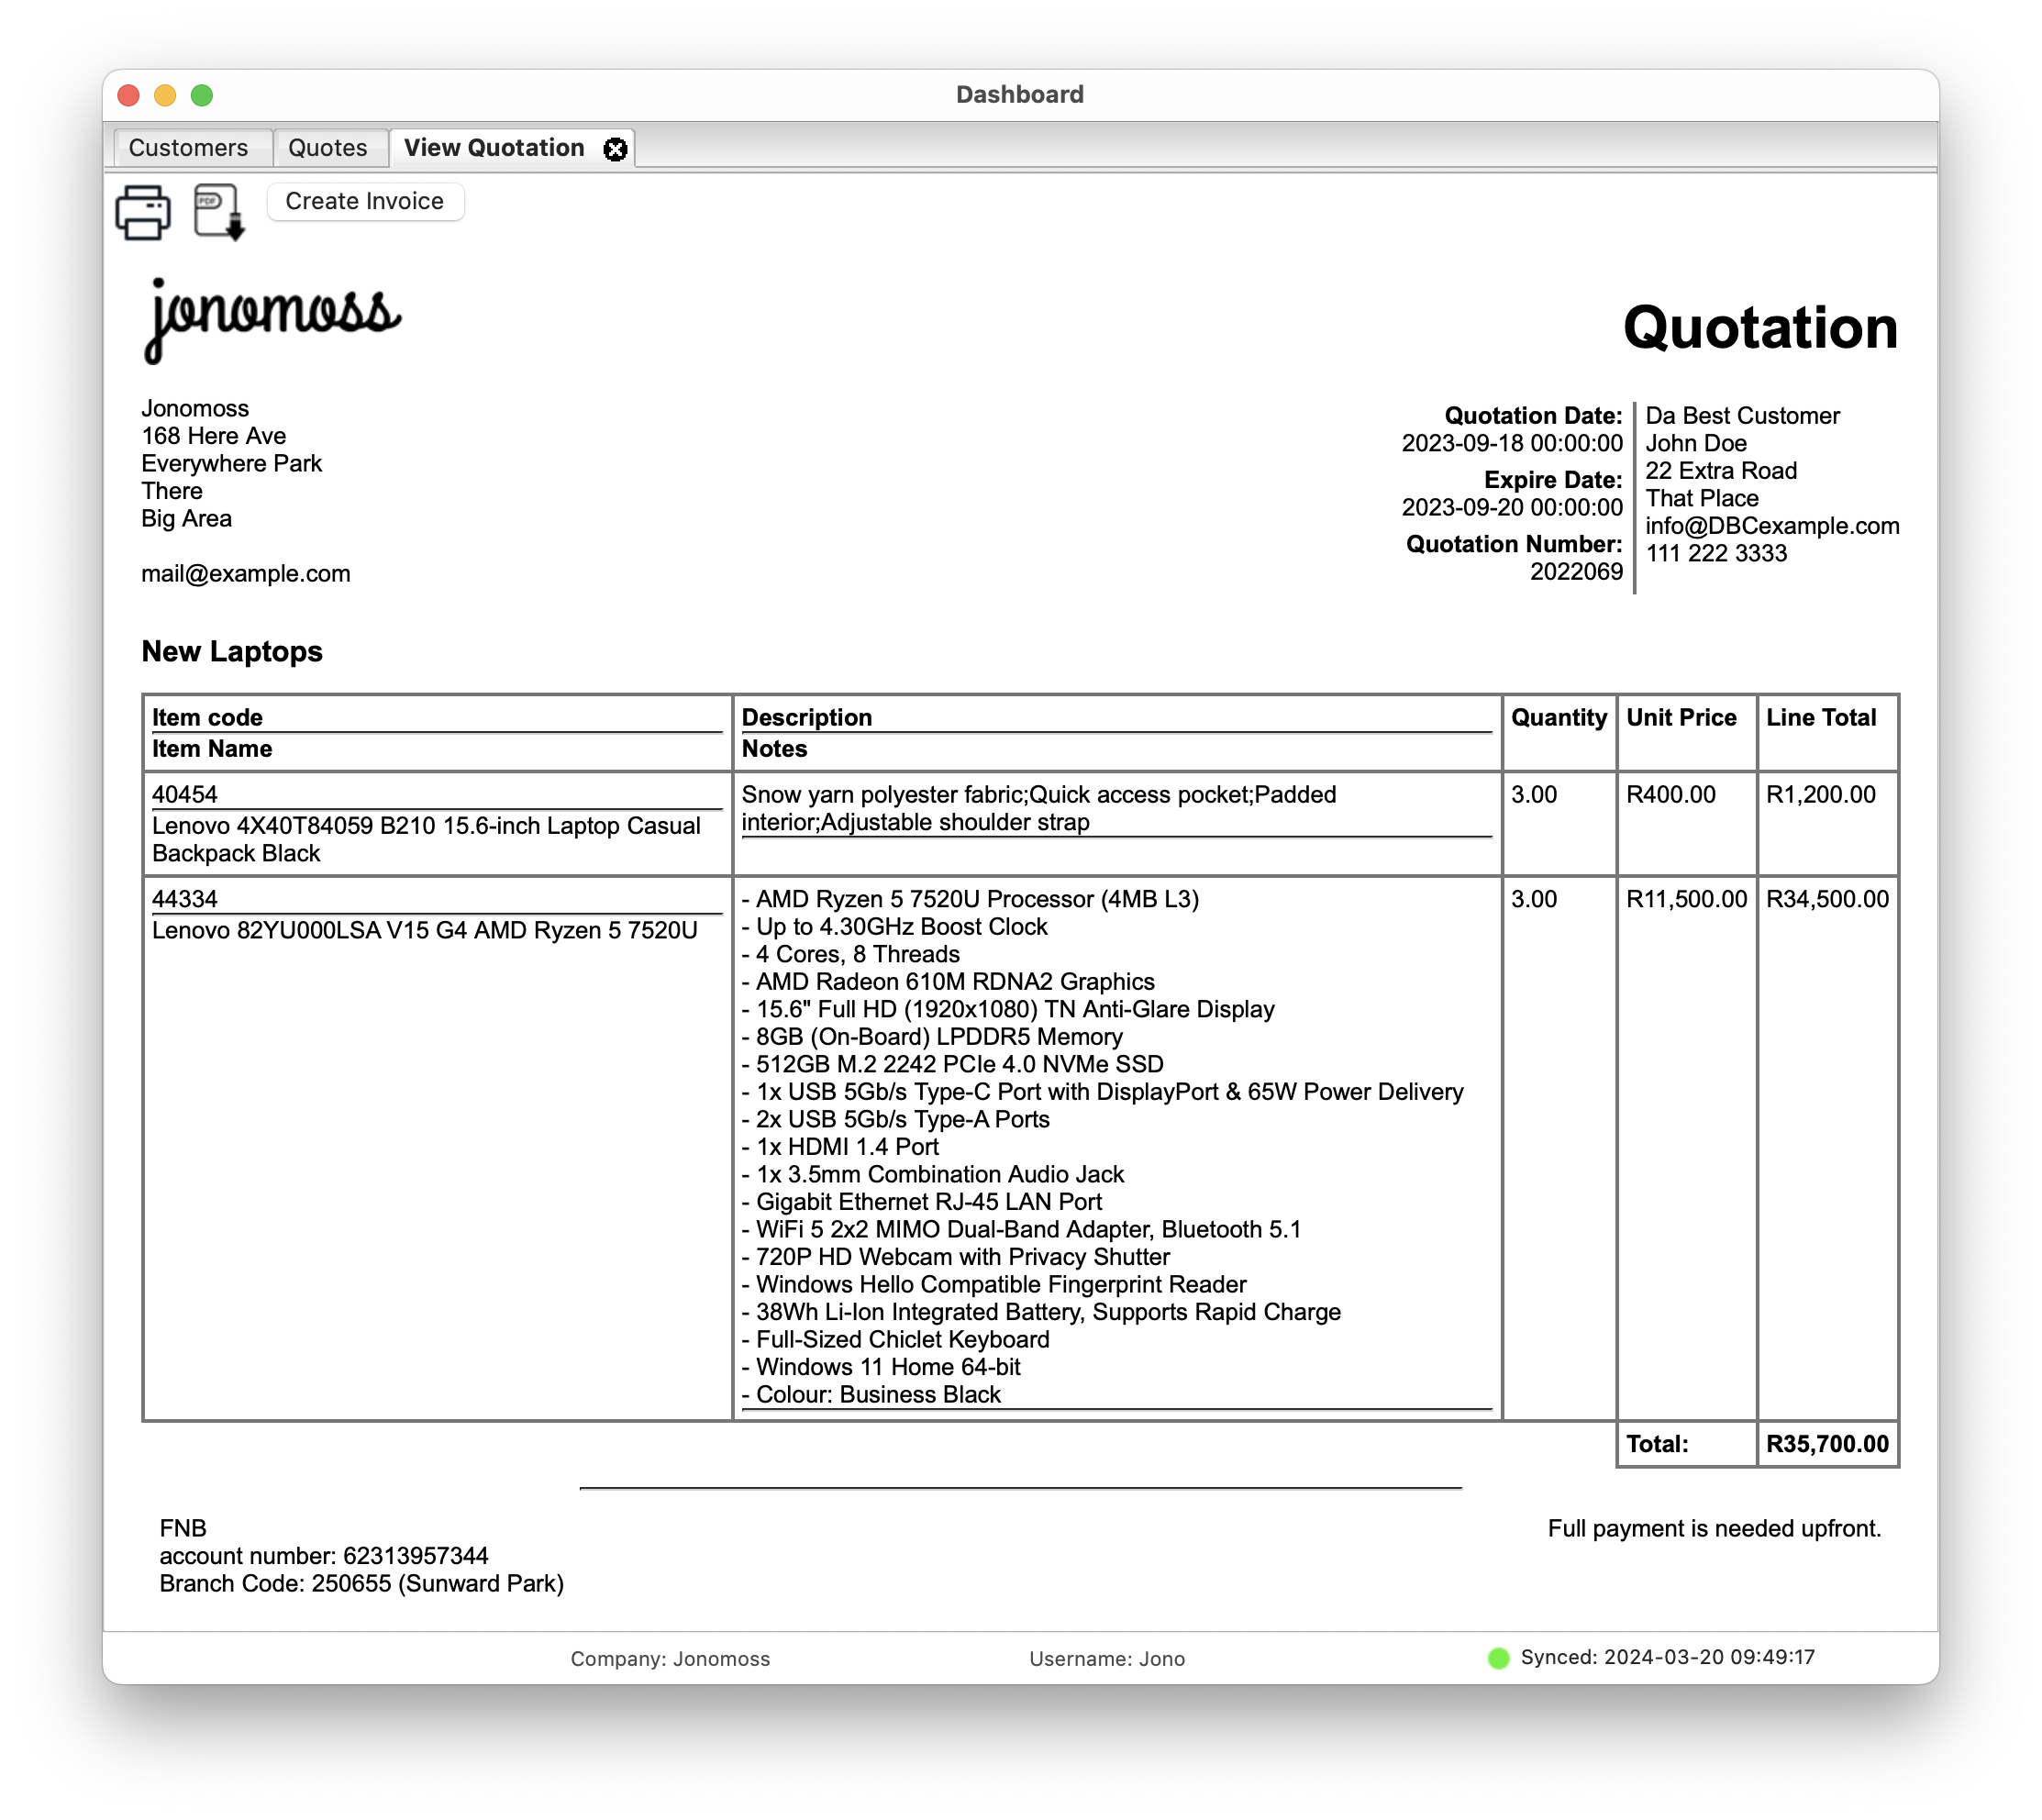The image size is (2042, 1820).
Task: Click the red close window button
Action: coord(128,95)
